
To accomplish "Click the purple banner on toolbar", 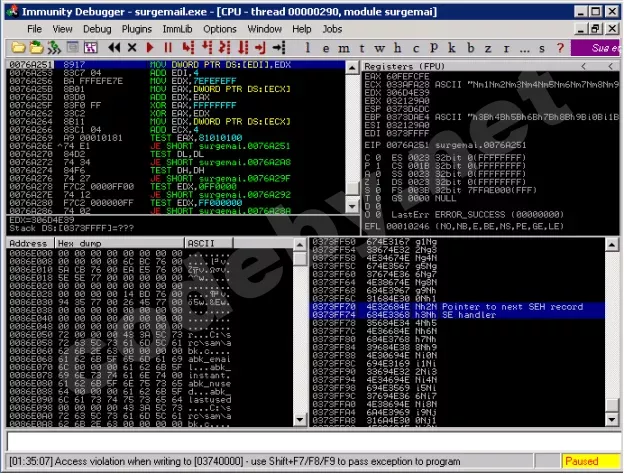I will 595,48.
